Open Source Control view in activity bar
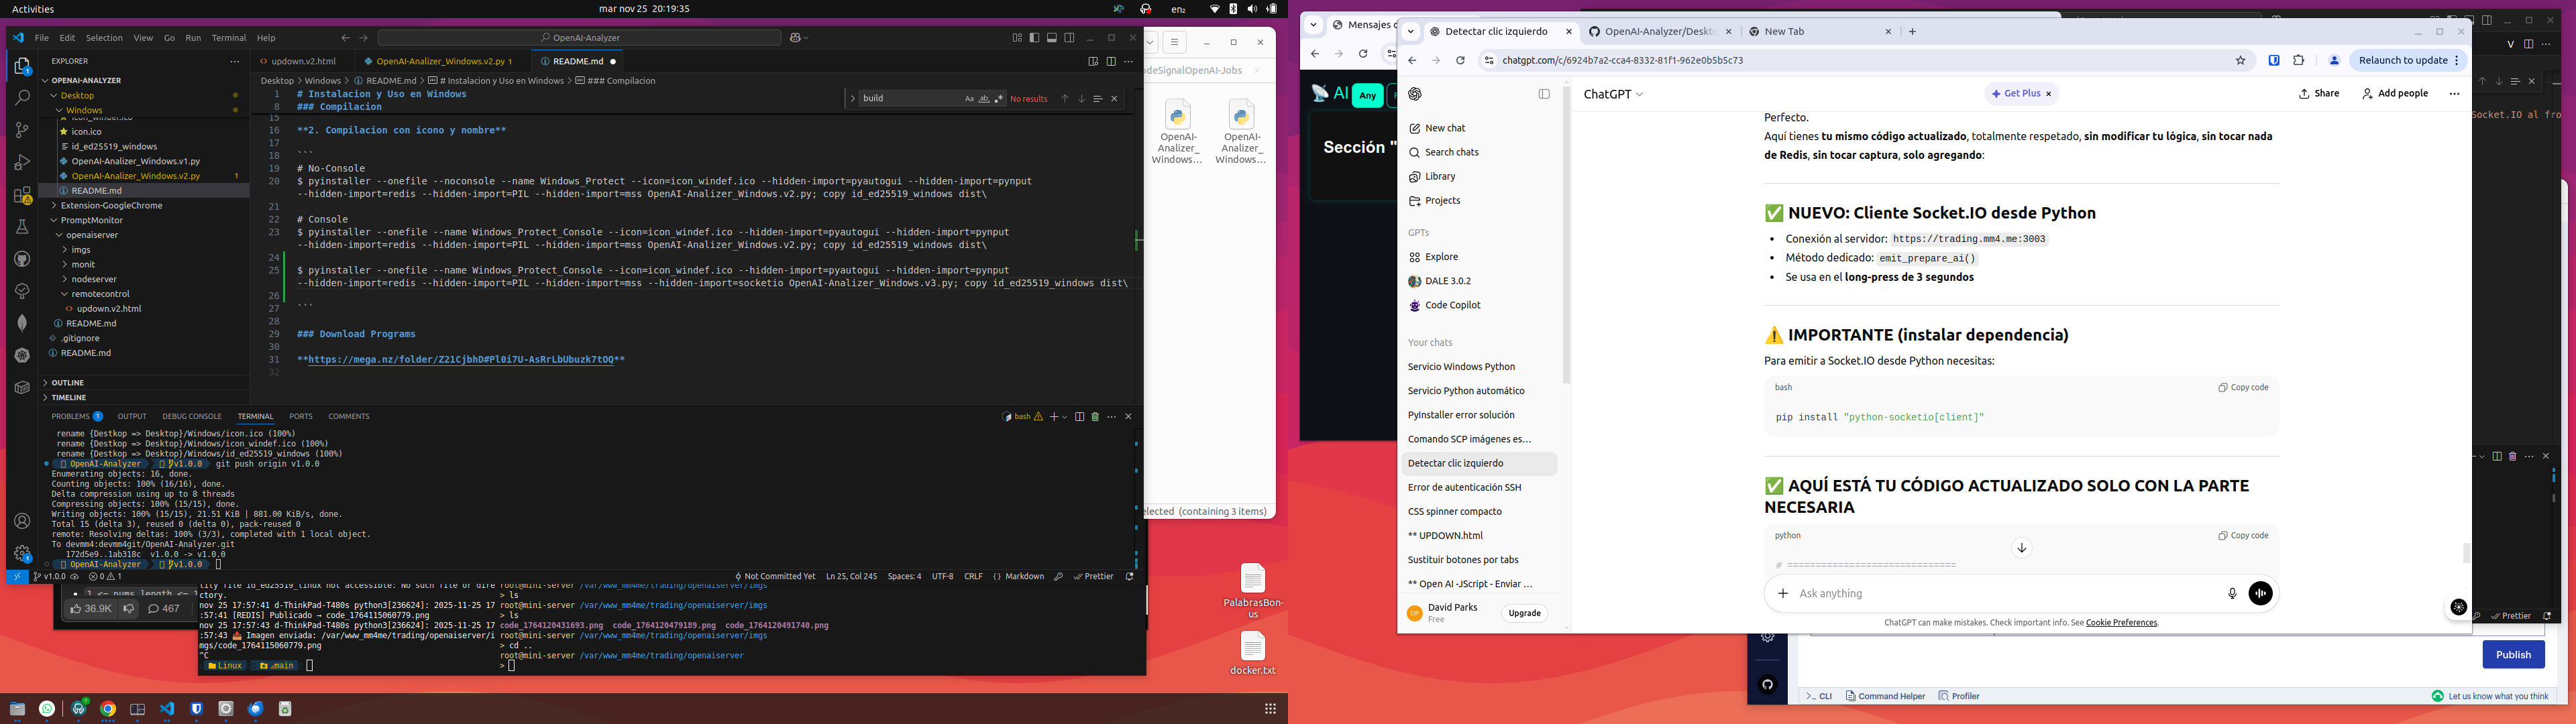 coord(22,130)
